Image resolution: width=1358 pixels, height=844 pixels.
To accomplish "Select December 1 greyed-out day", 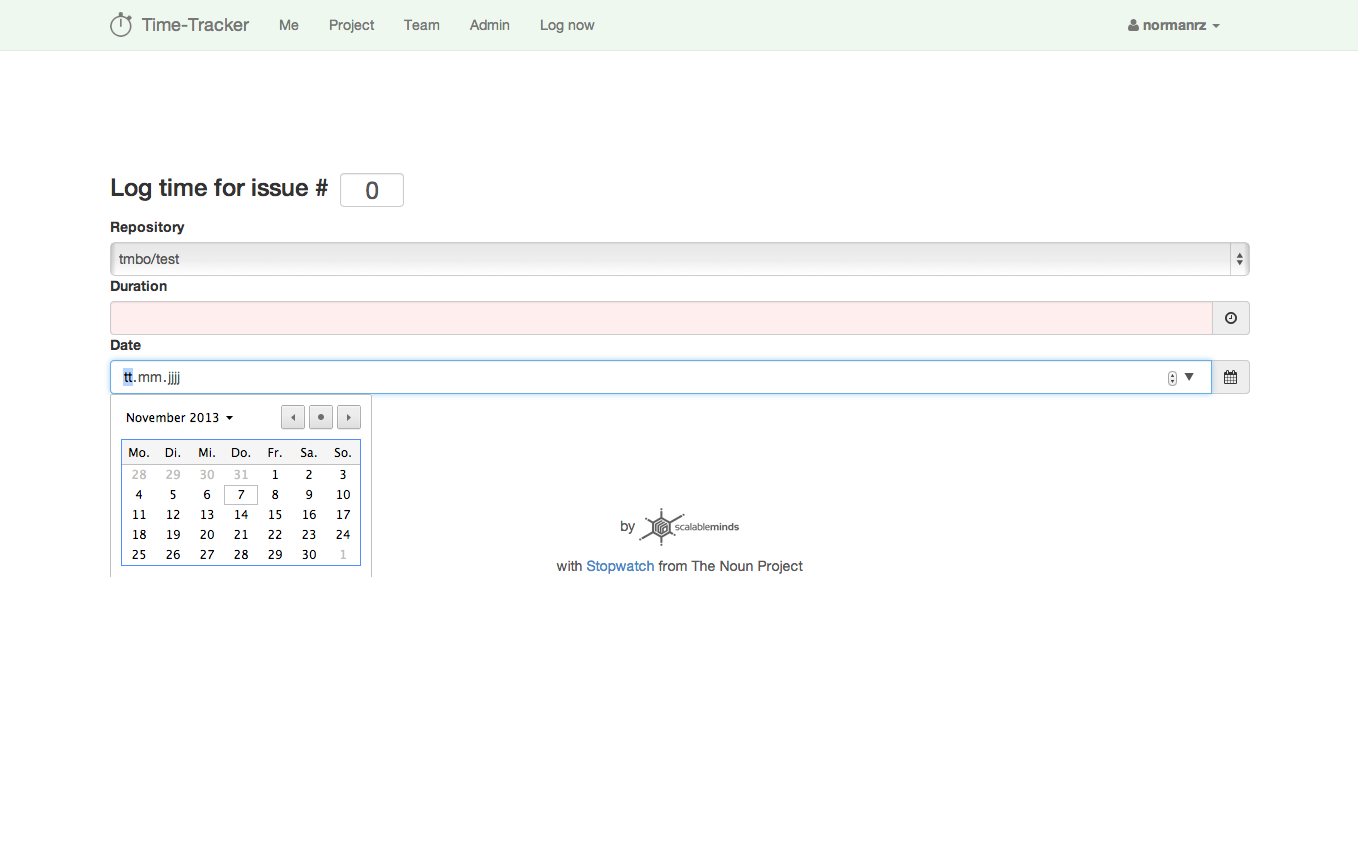I will pyautogui.click(x=343, y=555).
